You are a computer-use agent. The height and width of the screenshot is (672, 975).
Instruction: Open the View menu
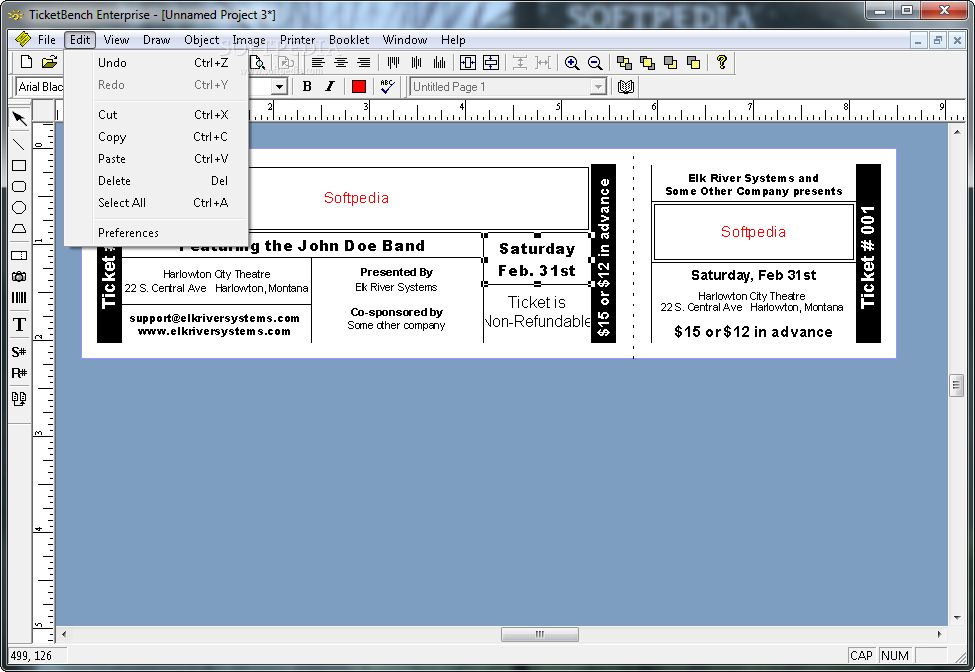pos(116,40)
